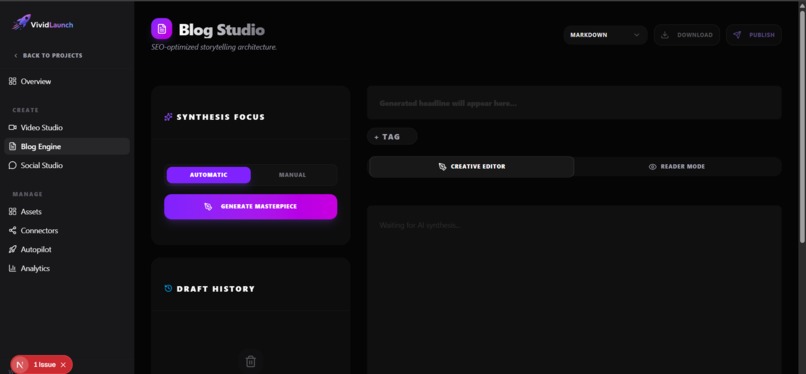
Task: Click the Analytics bar chart icon
Action: click(13, 269)
